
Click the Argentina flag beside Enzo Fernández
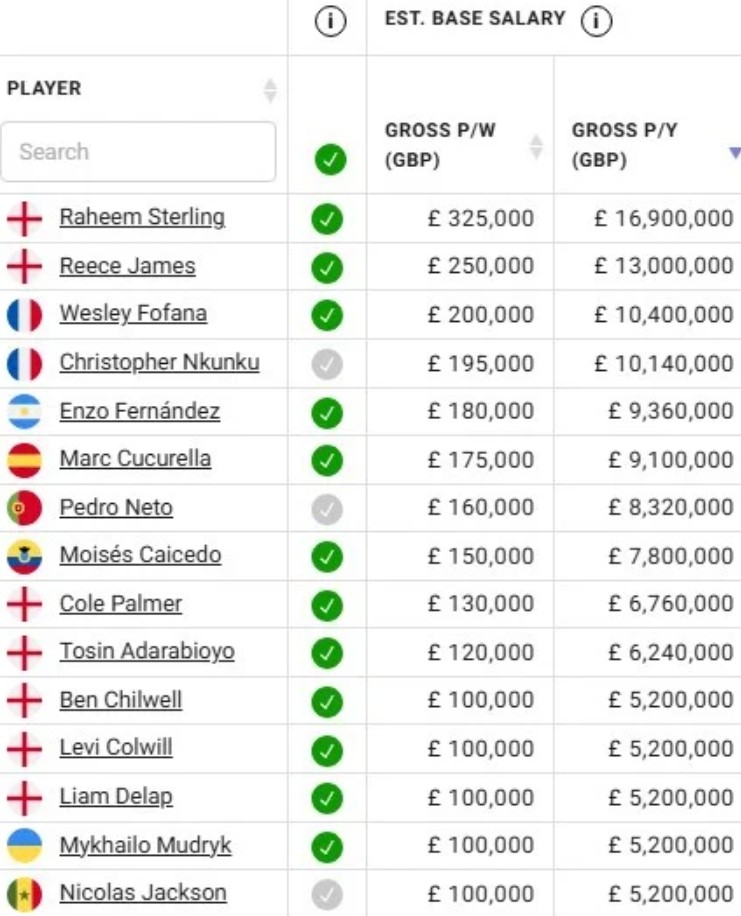pyautogui.click(x=25, y=412)
